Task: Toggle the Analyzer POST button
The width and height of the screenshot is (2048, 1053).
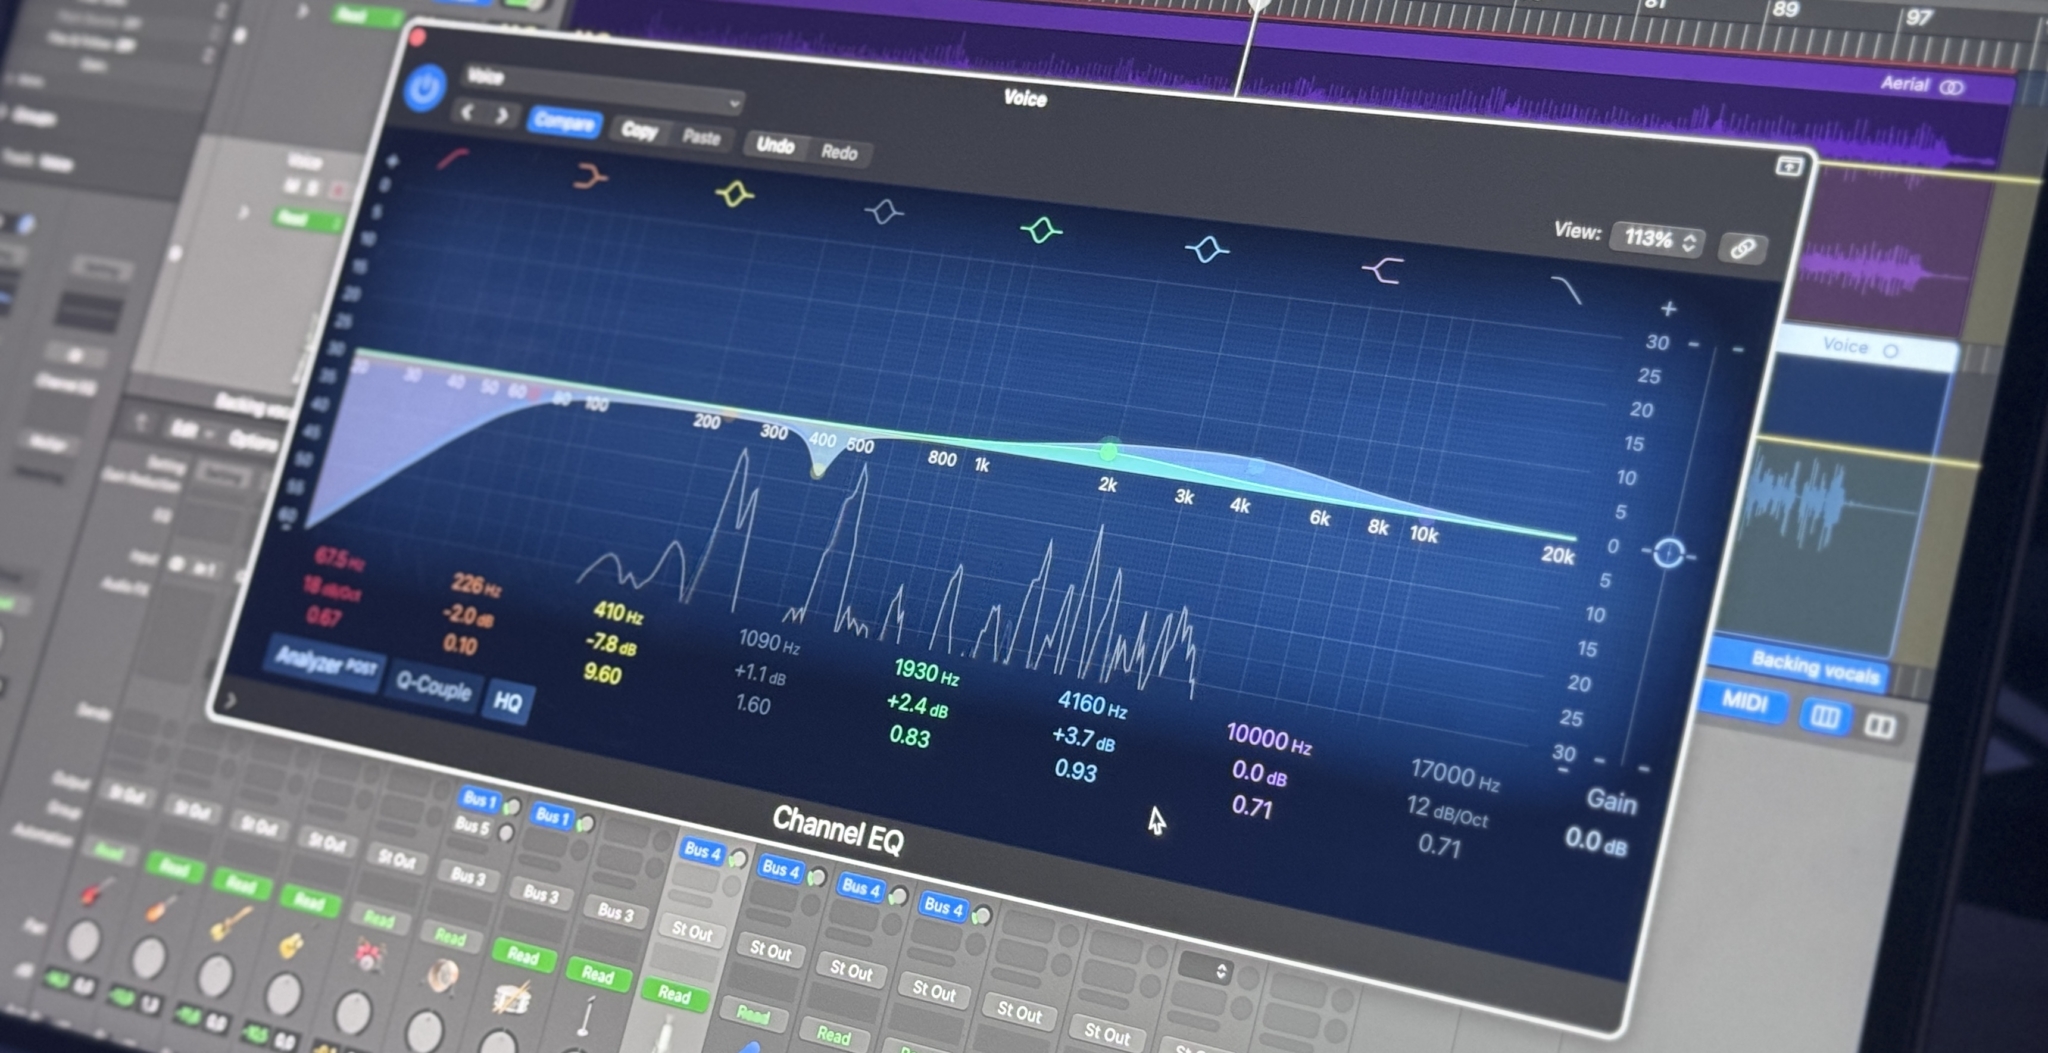Action: [x=325, y=662]
